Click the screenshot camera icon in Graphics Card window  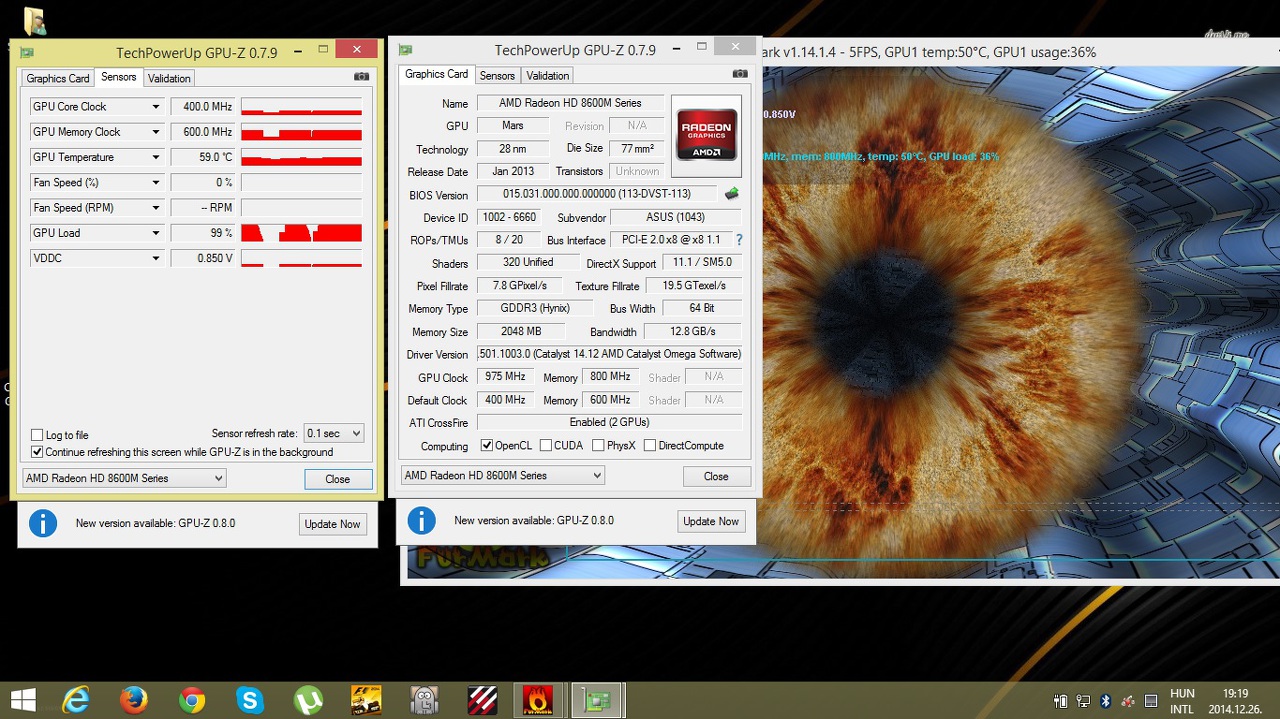coord(740,74)
